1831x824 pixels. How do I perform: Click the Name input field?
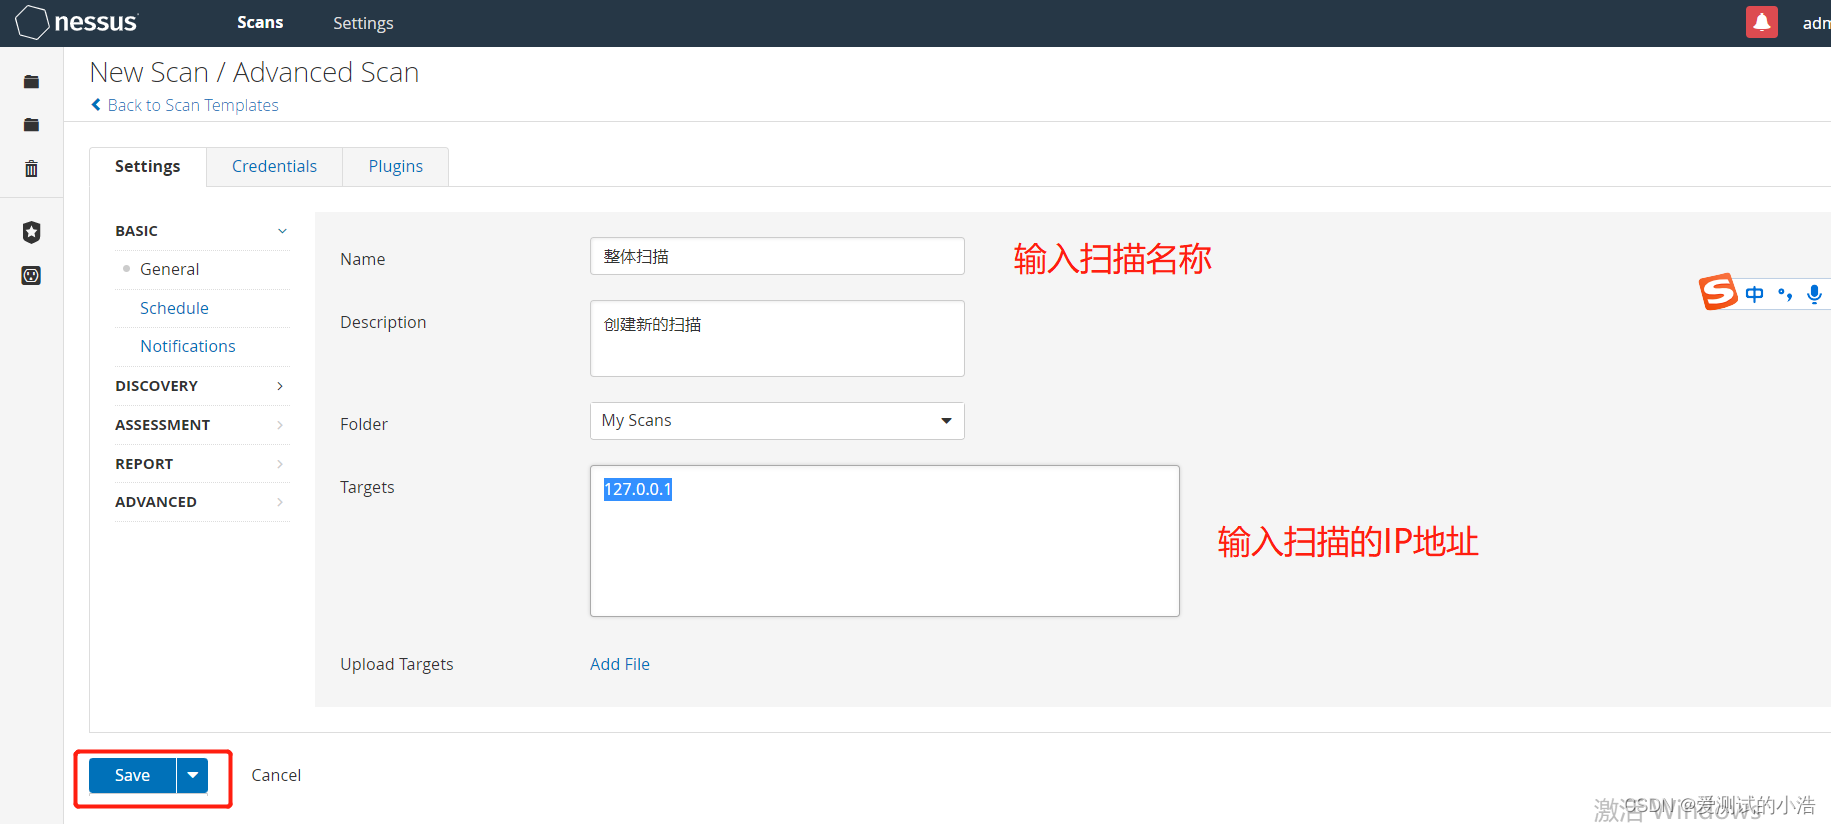(x=777, y=256)
